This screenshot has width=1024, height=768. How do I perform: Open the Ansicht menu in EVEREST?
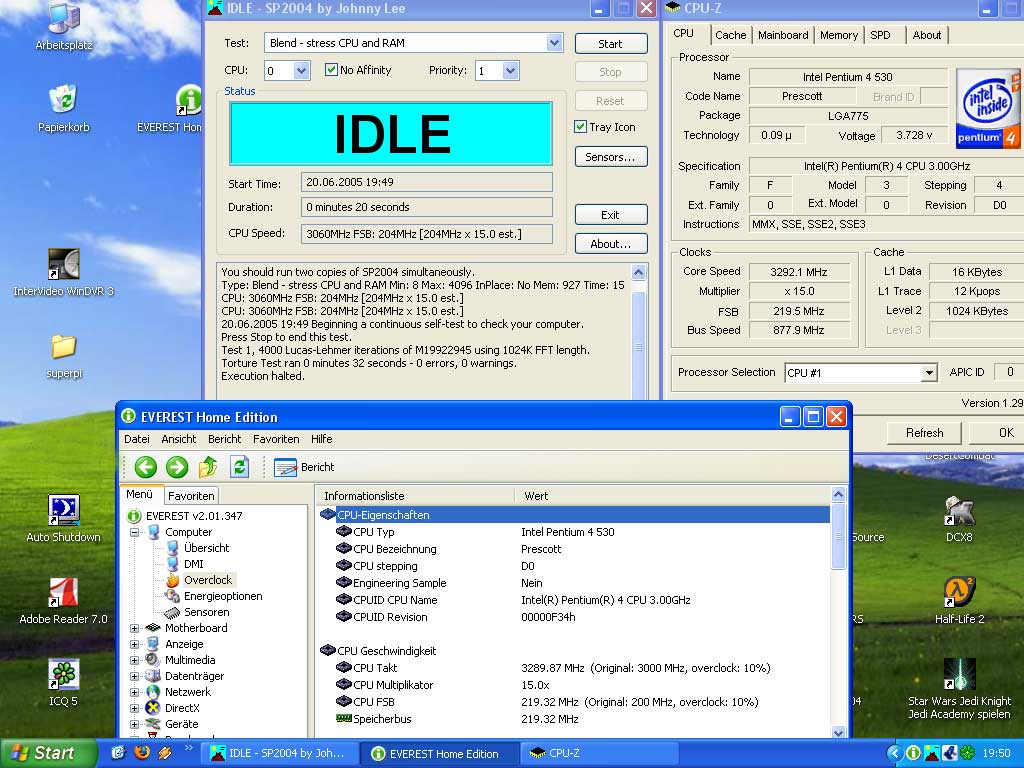[x=179, y=439]
